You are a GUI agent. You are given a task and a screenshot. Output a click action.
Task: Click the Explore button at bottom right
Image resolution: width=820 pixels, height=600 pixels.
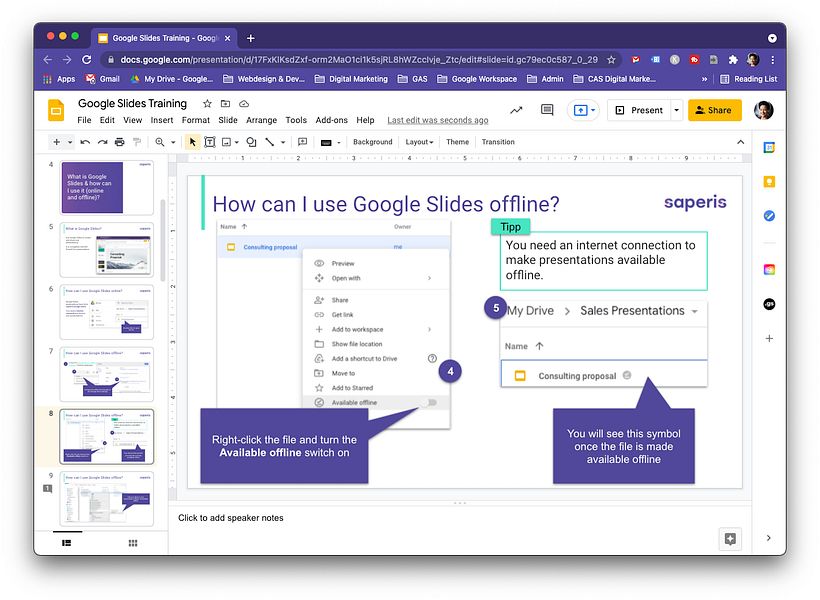[730, 539]
